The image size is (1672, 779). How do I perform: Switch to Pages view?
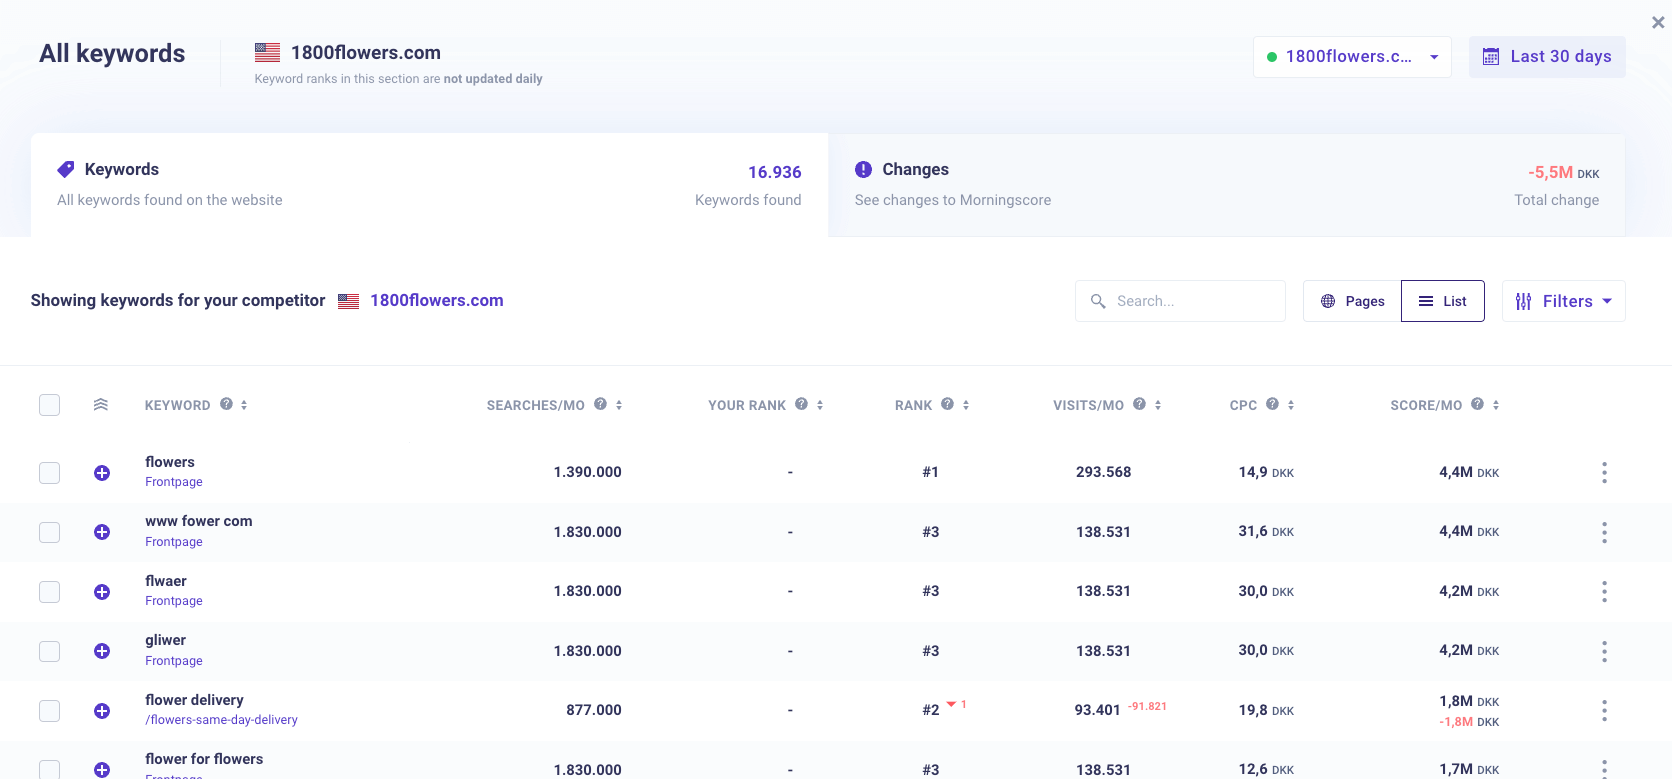click(1352, 301)
